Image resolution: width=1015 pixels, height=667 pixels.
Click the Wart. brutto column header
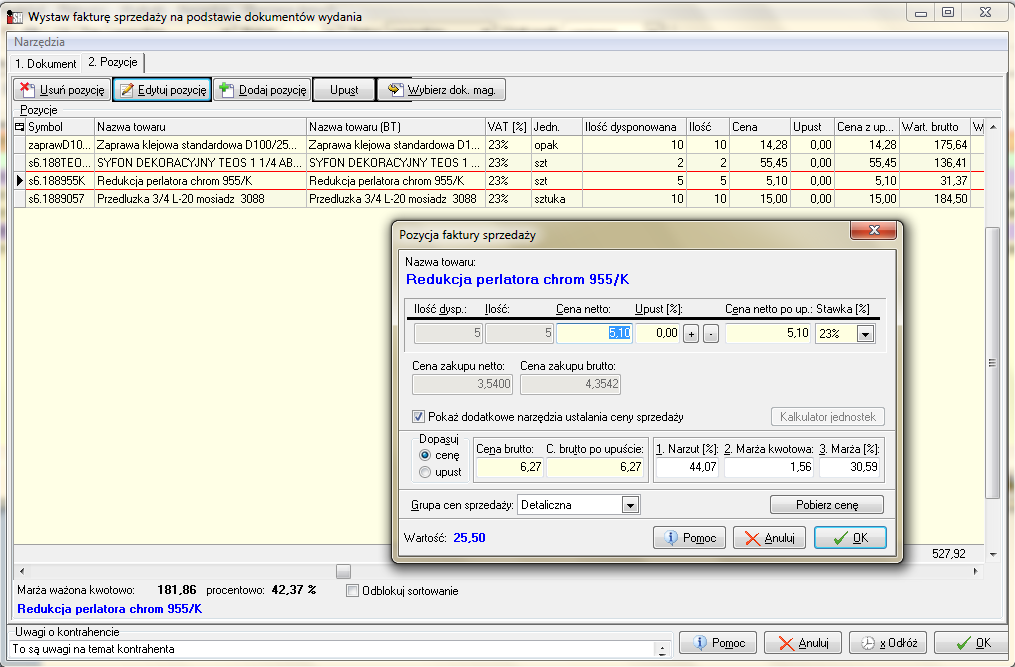[x=935, y=127]
